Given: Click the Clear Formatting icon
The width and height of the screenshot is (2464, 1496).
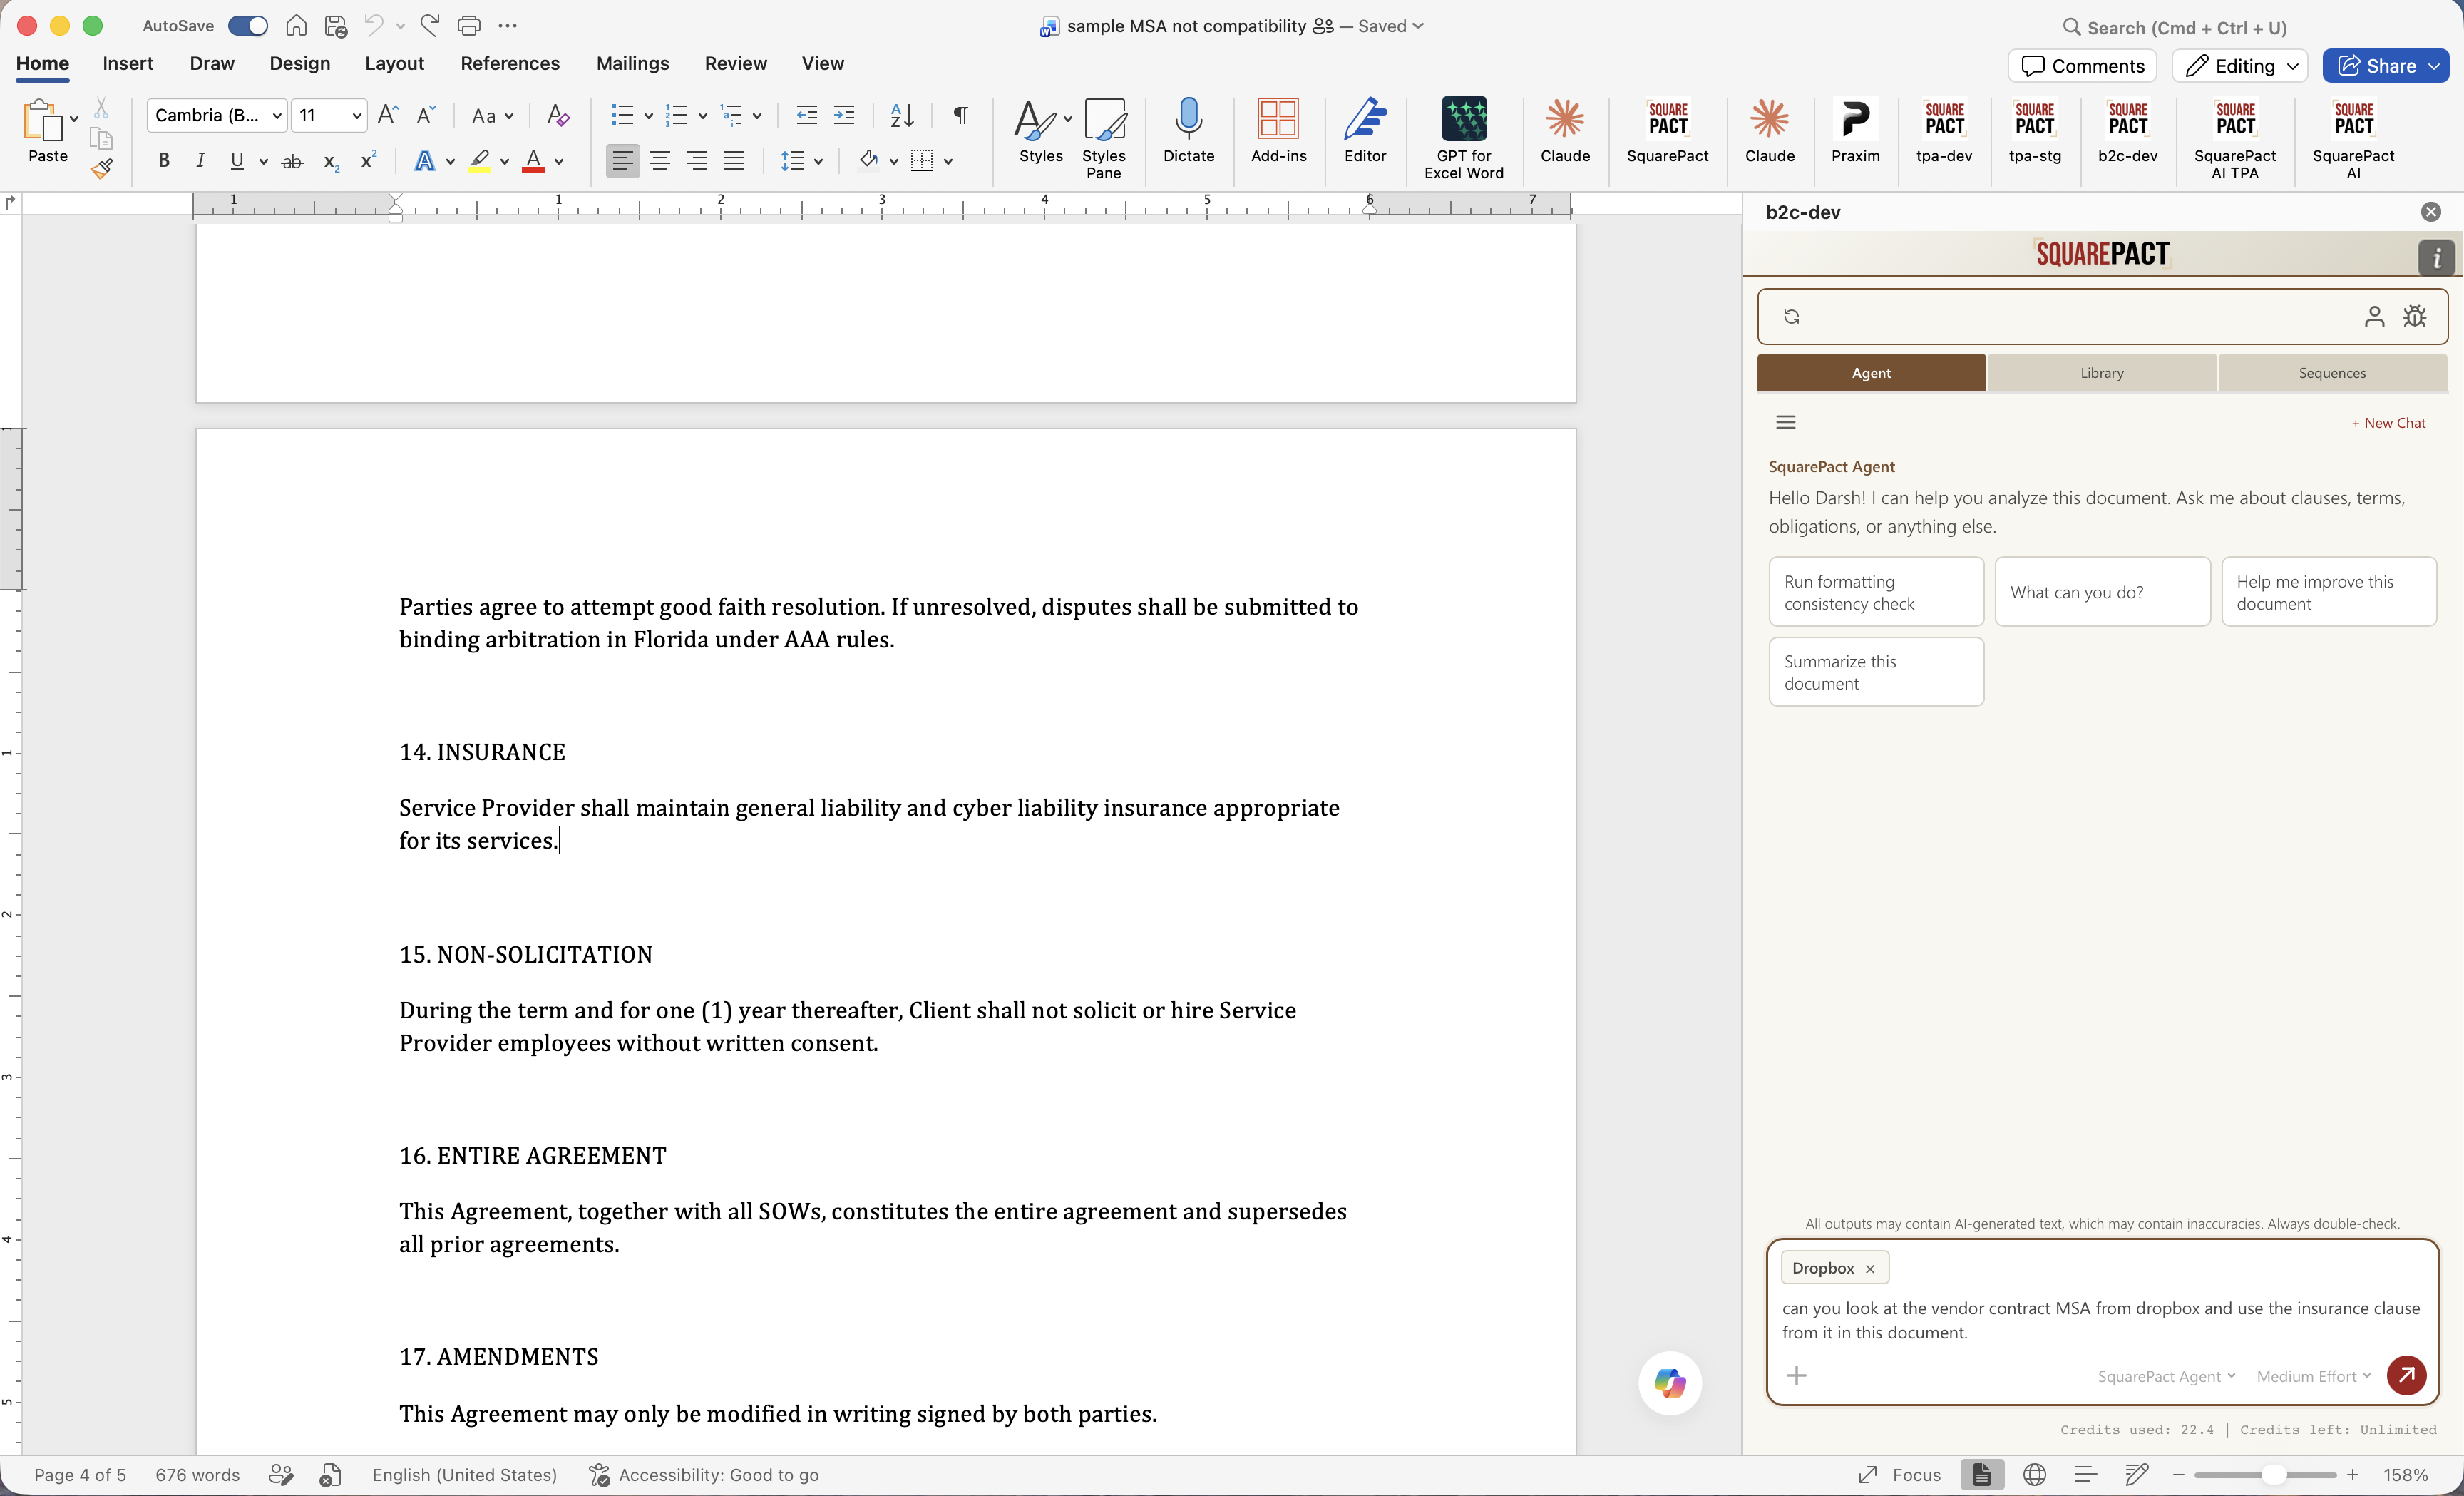Looking at the screenshot, I should 558,115.
